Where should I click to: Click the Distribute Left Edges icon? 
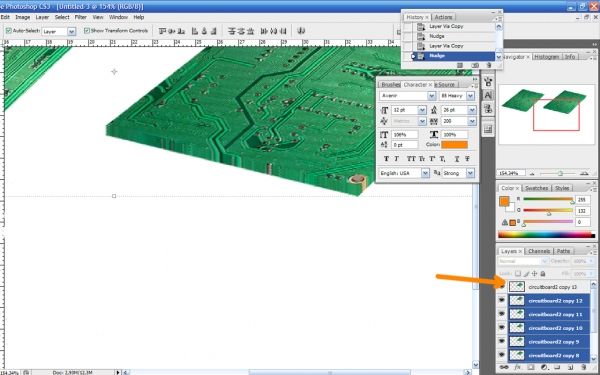pos(264,31)
